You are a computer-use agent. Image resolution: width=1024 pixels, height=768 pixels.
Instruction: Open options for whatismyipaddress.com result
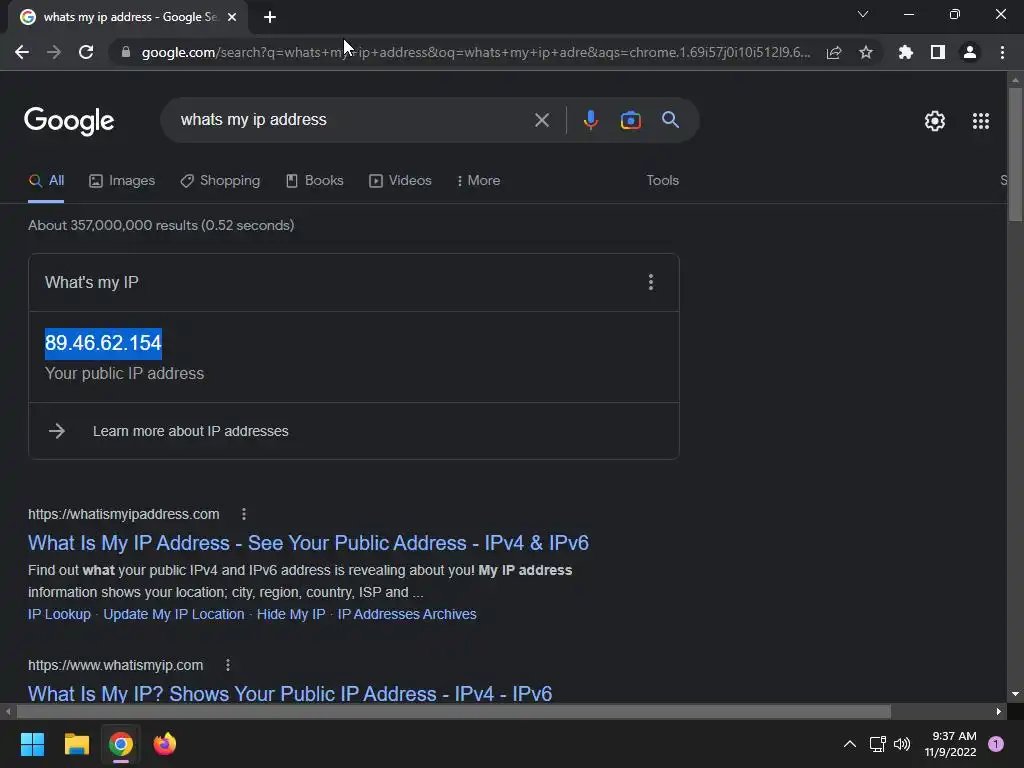tap(244, 514)
